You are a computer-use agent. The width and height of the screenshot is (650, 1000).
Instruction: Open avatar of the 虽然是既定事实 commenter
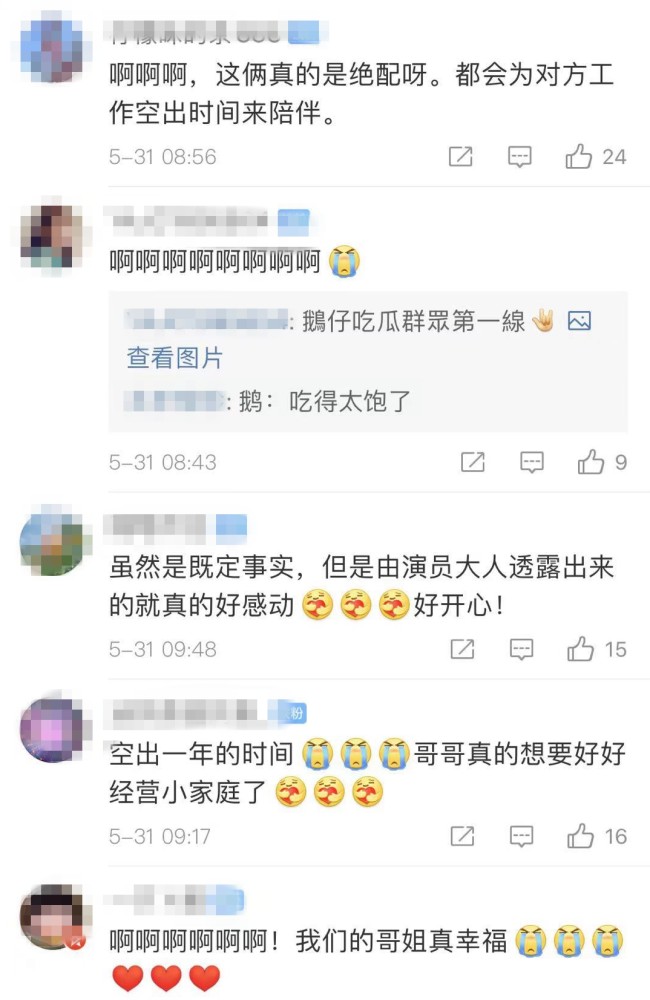(53, 541)
